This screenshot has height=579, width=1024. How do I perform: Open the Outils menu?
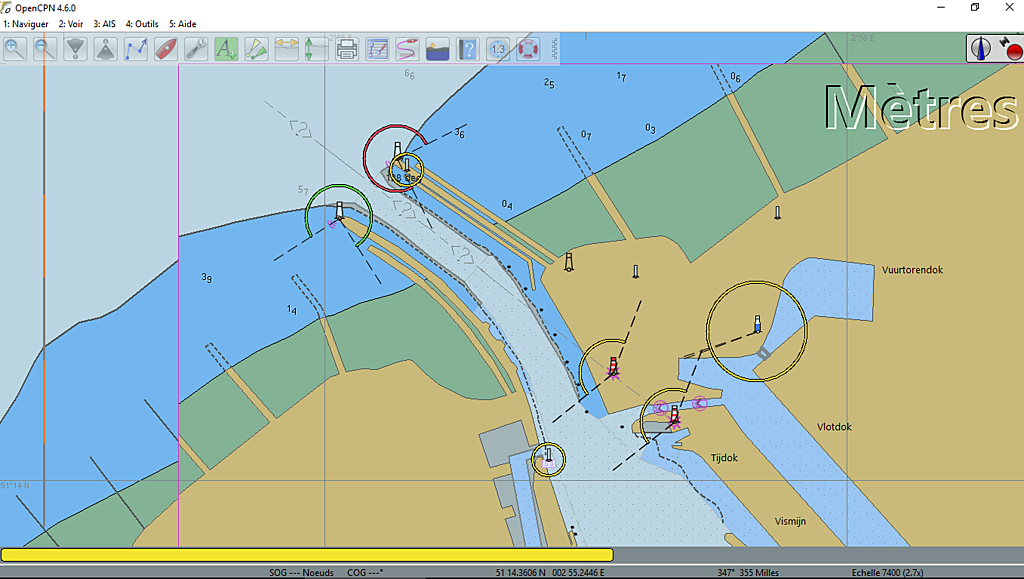(x=142, y=23)
